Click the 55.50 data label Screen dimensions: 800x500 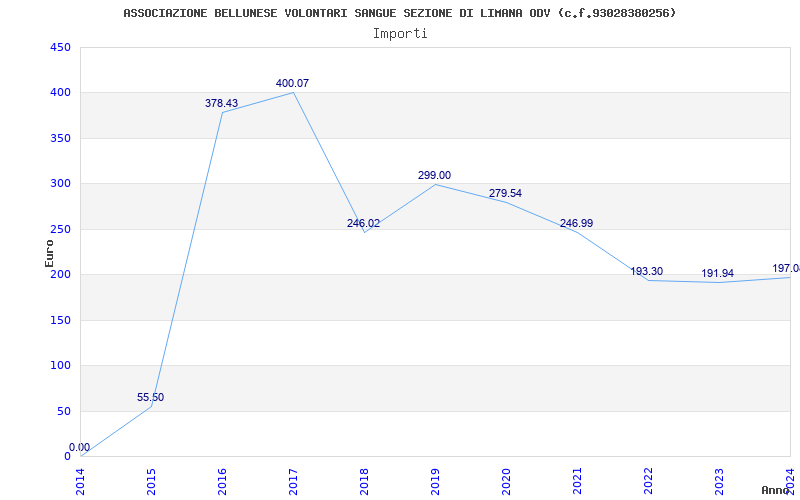tap(151, 397)
